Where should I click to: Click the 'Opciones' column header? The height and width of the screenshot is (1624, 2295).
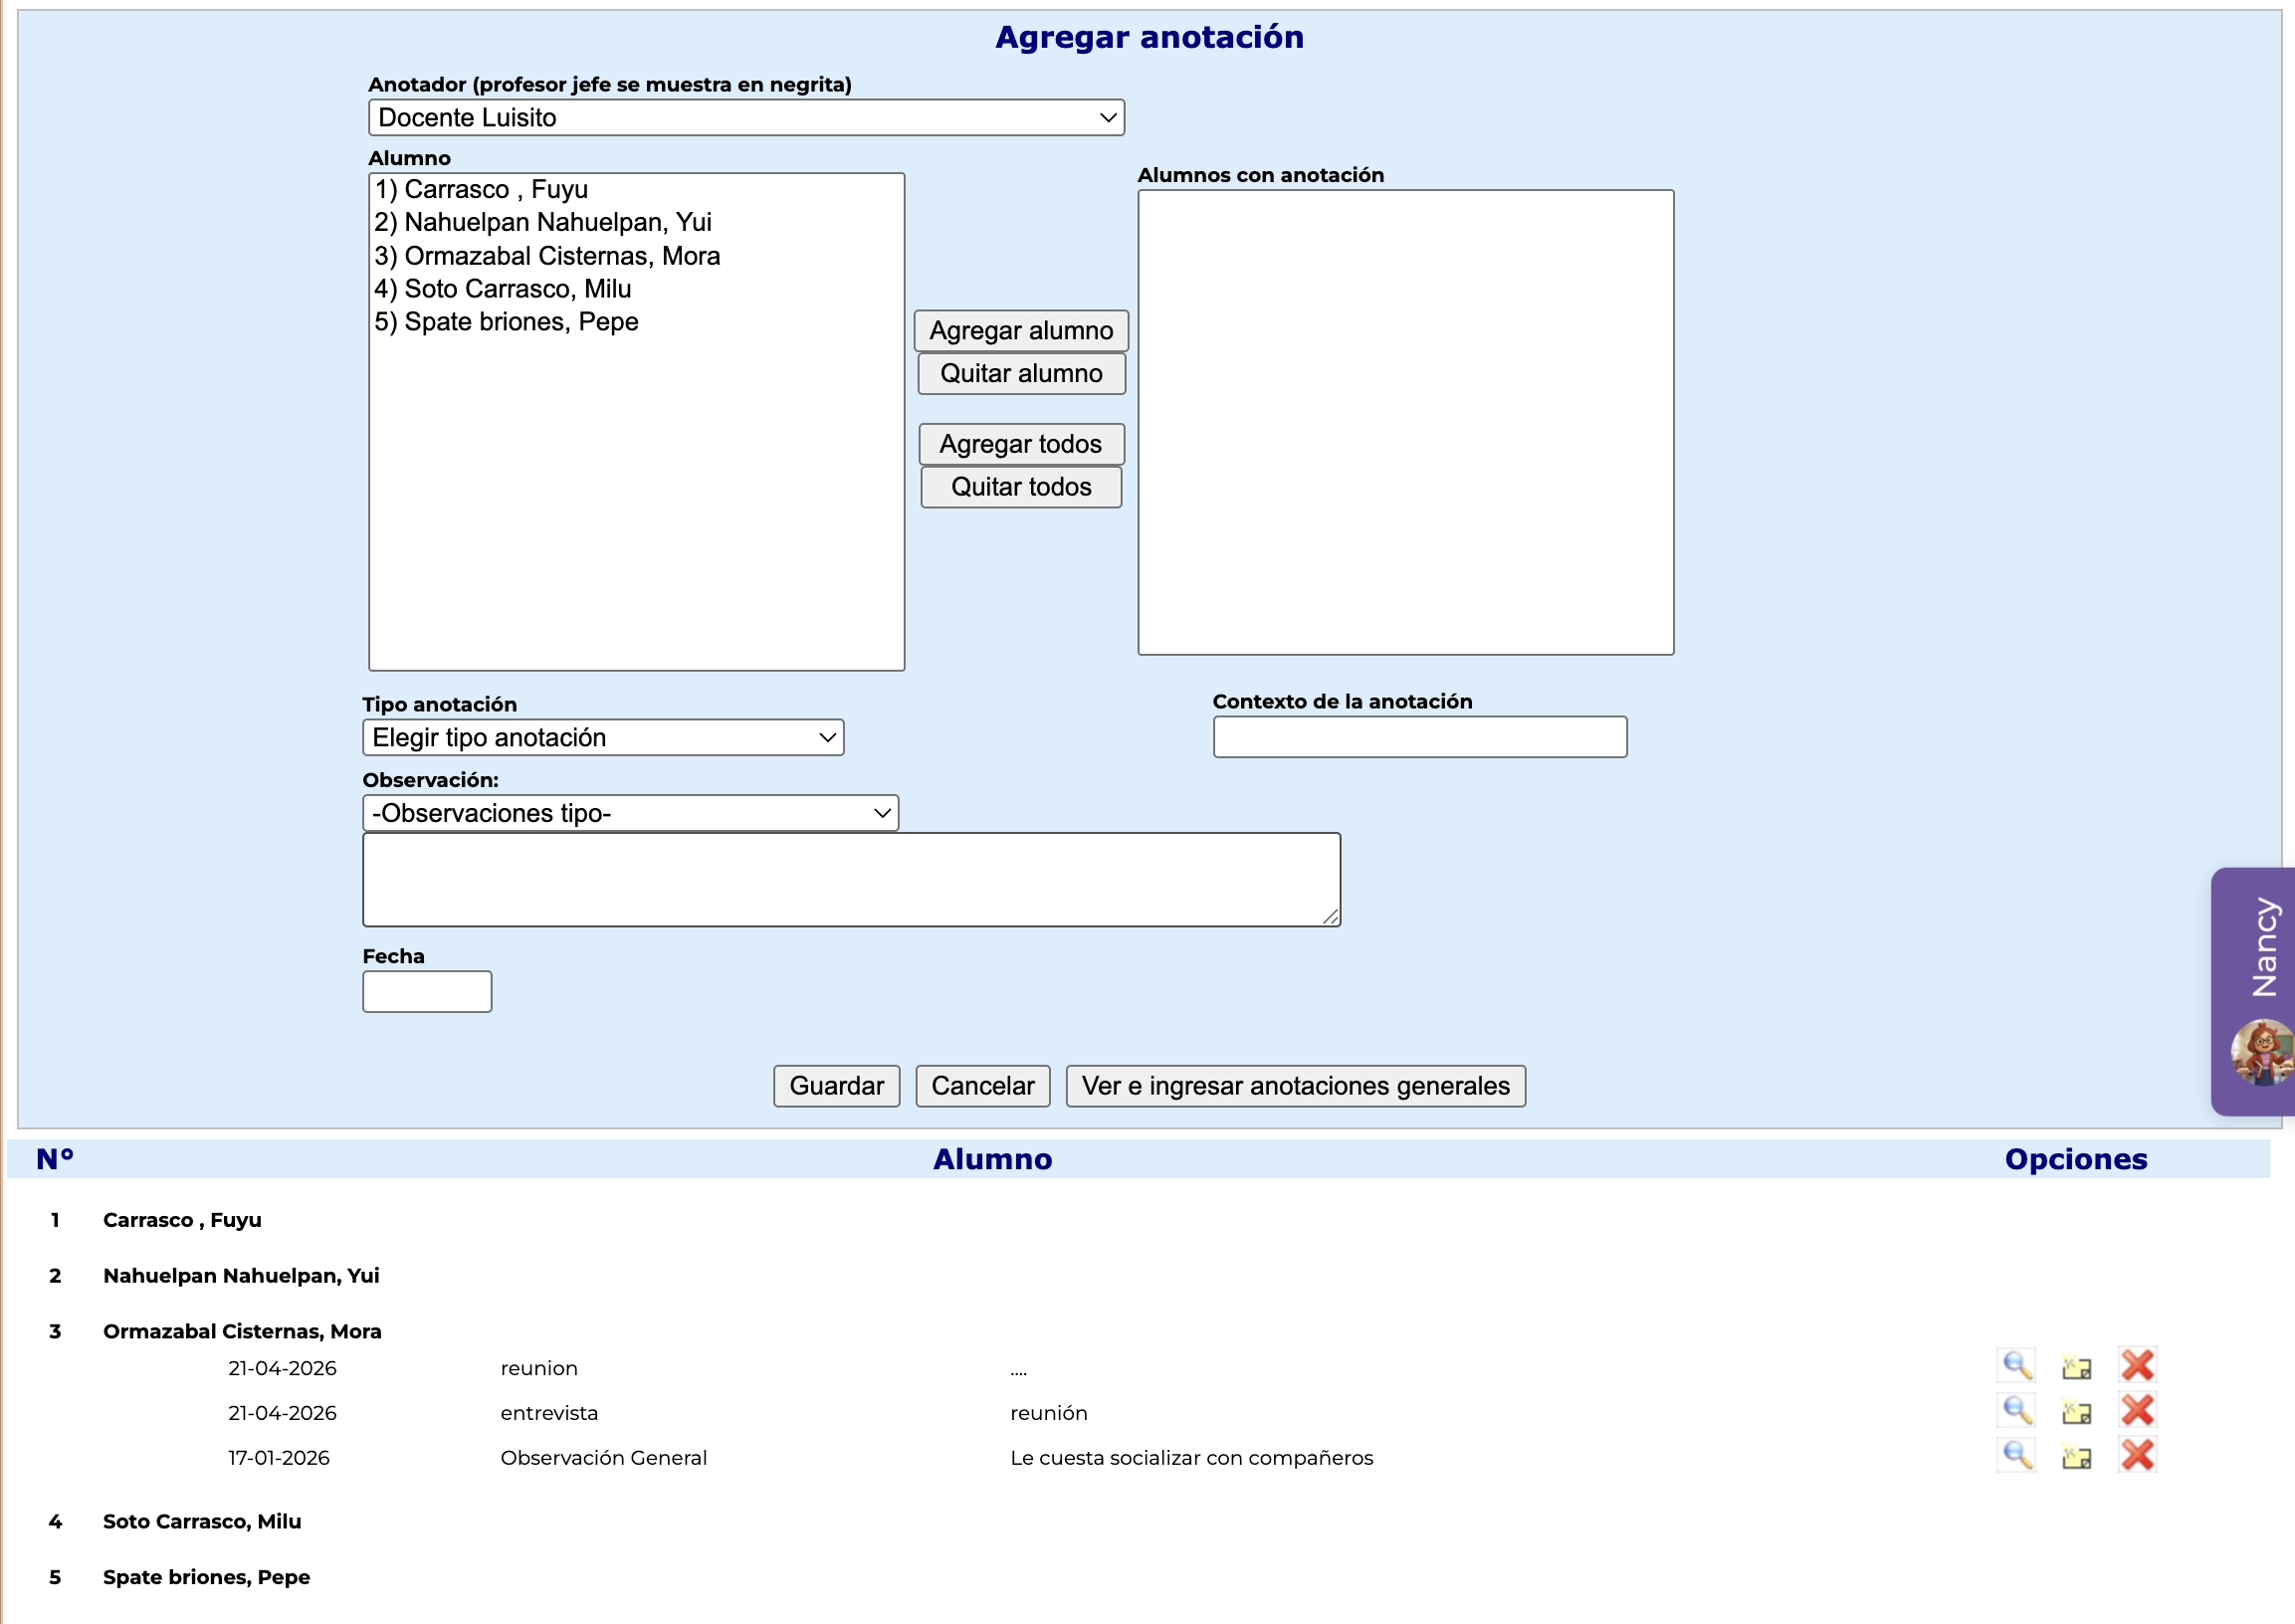tap(2076, 1160)
